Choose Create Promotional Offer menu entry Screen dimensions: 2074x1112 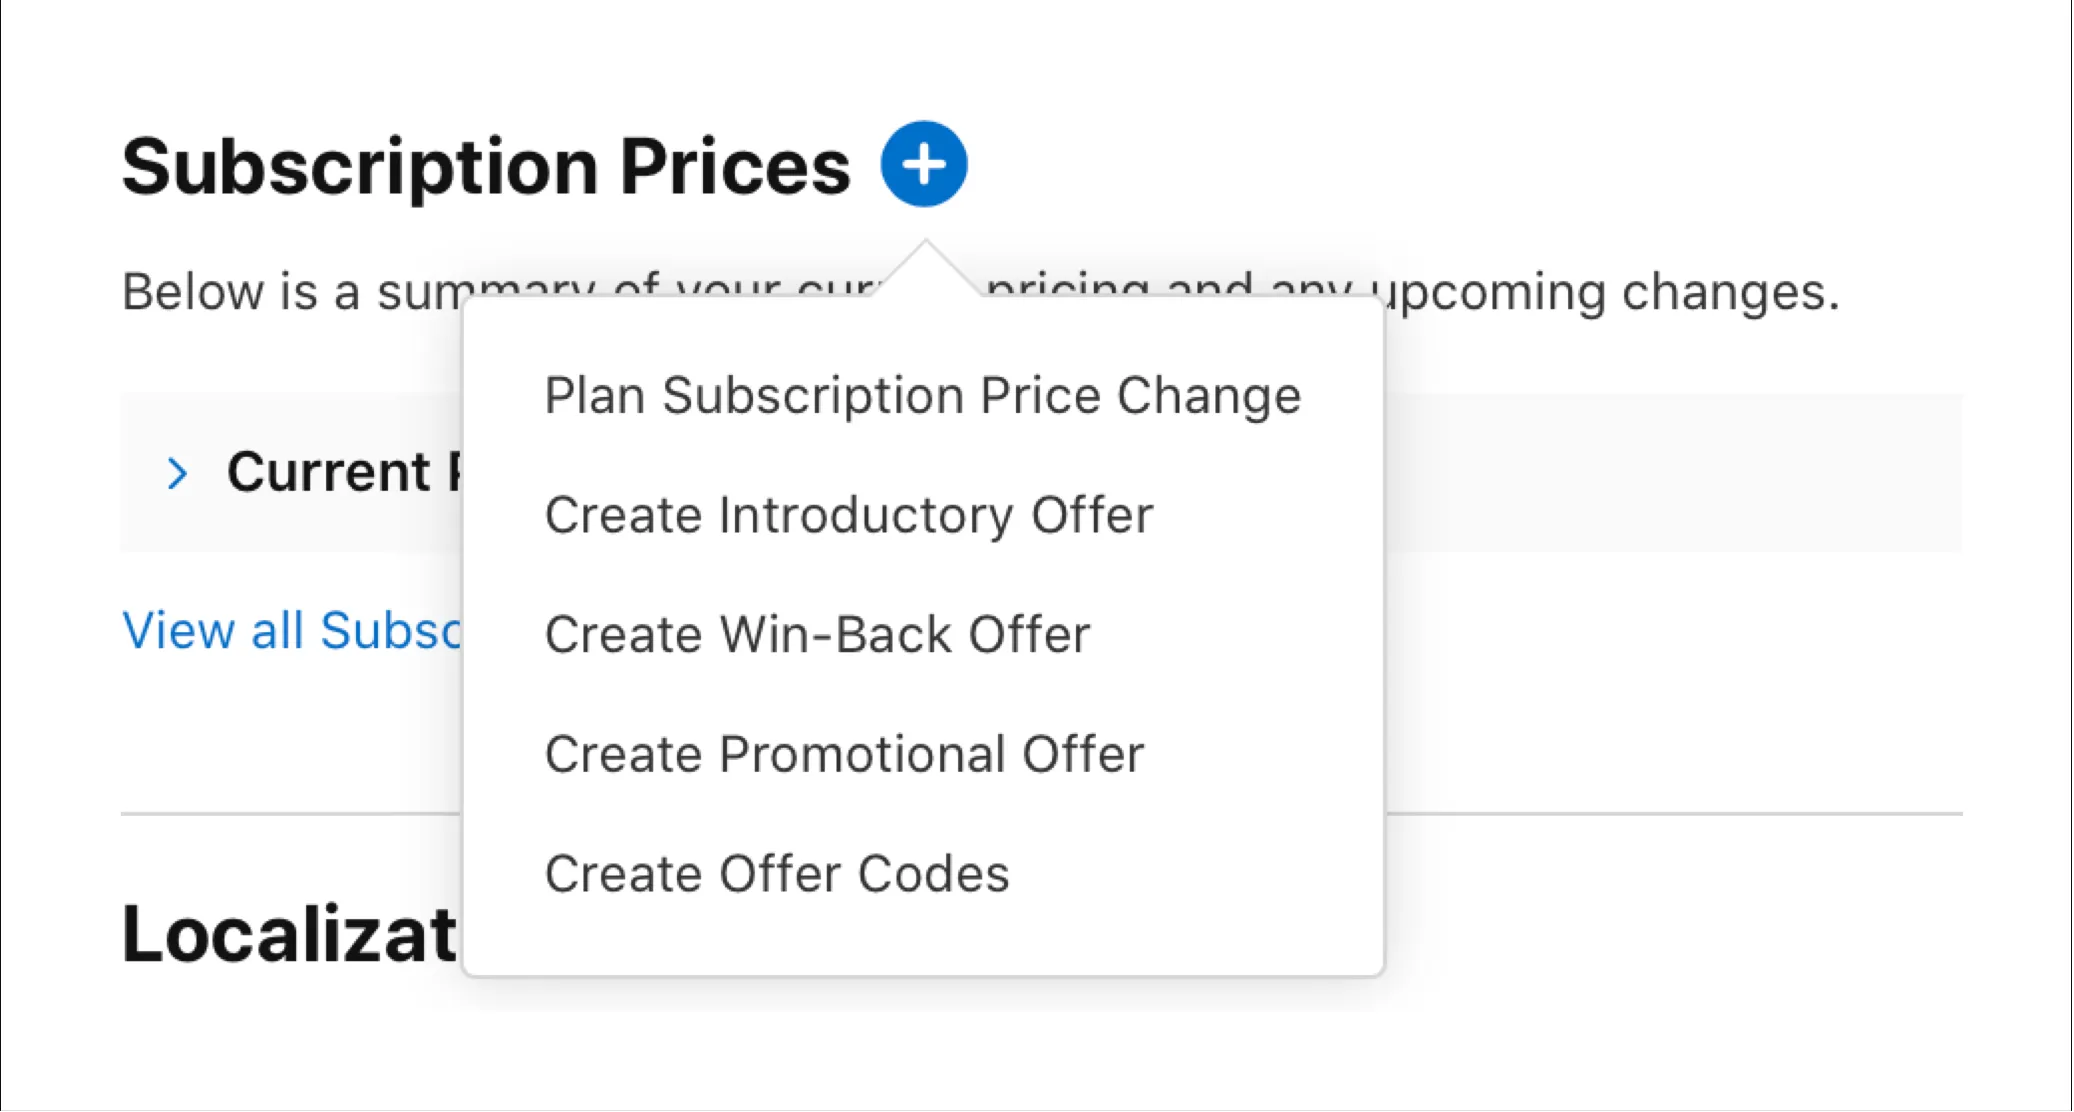(843, 753)
